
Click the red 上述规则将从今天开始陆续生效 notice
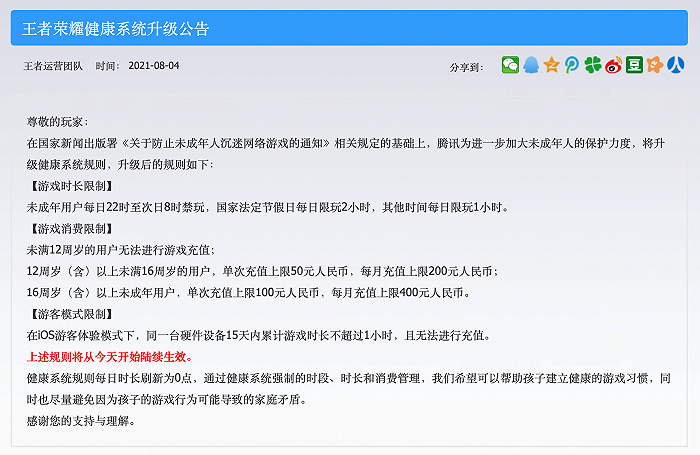110,357
